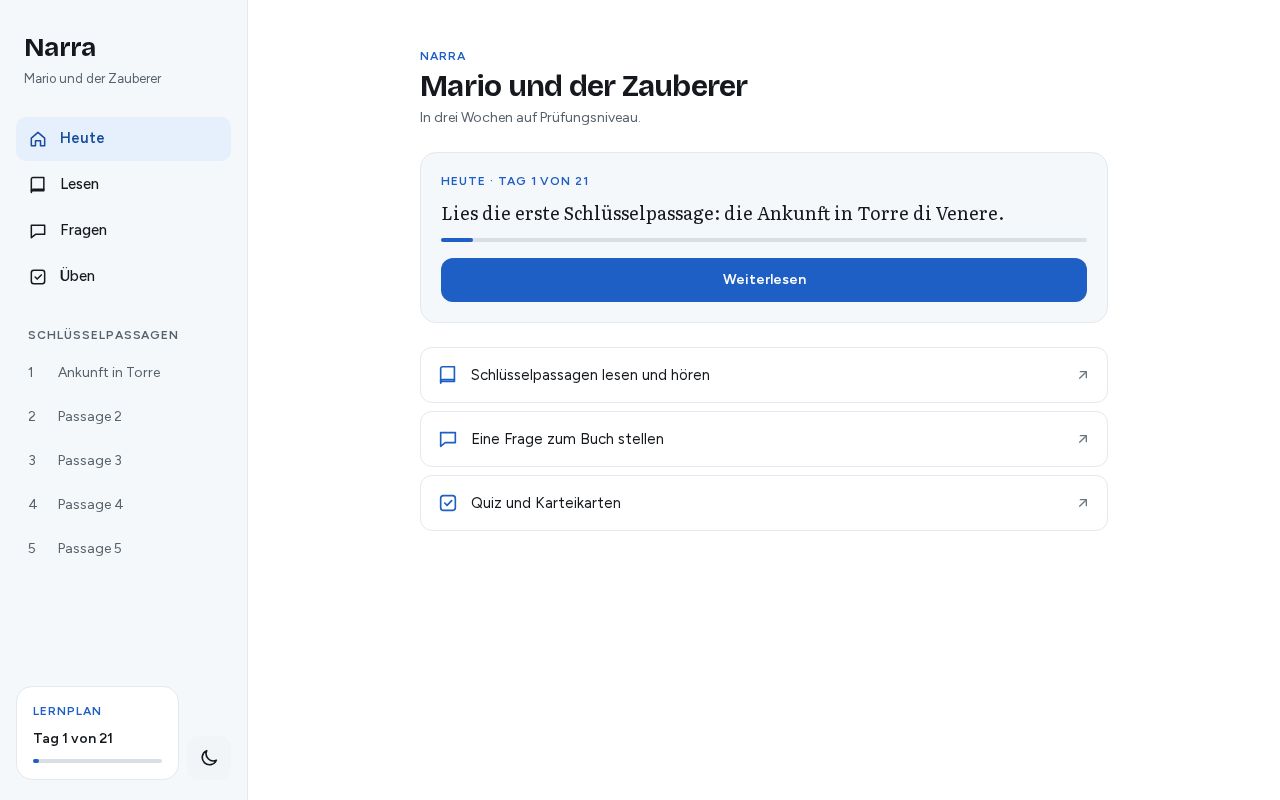Screen dimensions: 1280x800
Task: Click the Fragen speech bubble icon
Action: 38,231
